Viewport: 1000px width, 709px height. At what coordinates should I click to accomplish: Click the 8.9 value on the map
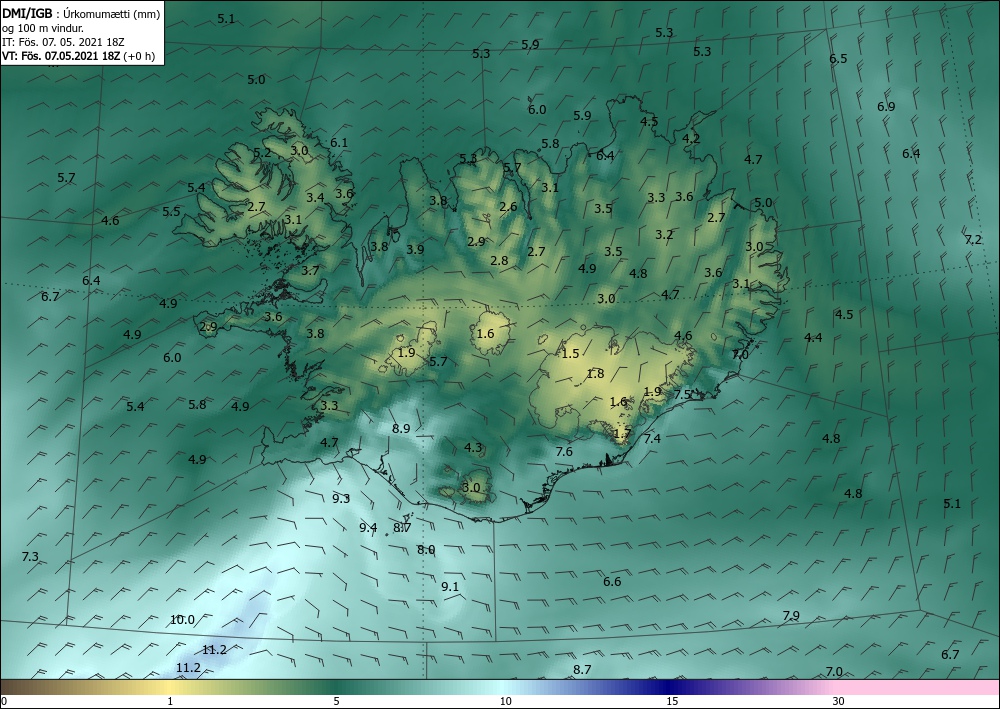pos(401,428)
